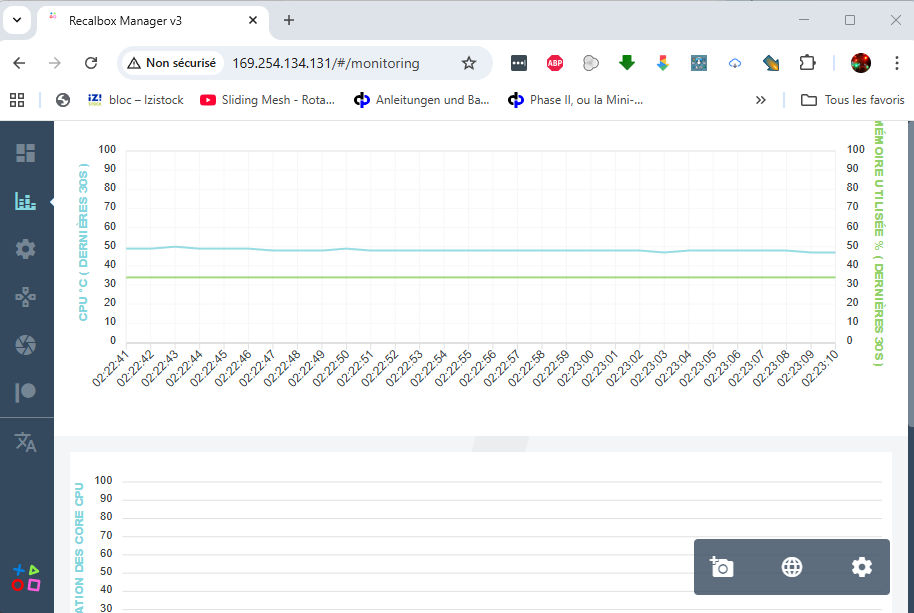Select the monitoring chart icon in sidebar
The image size is (914, 613).
[x=26, y=201]
